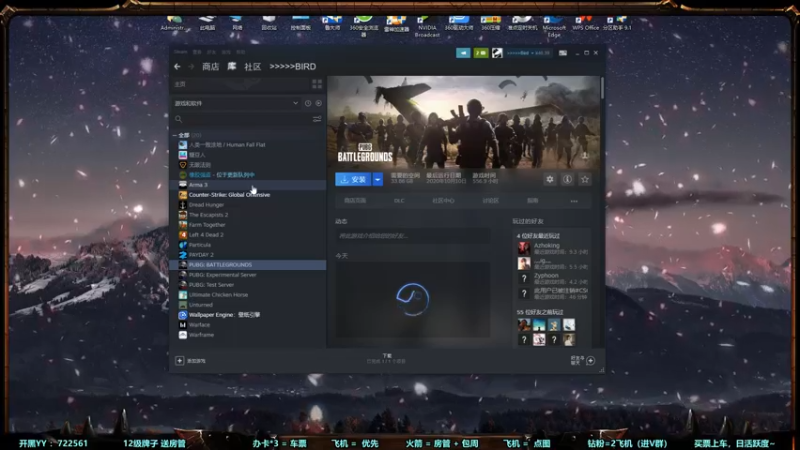Open the 社区 tab
This screenshot has width=800, height=450.
coord(253,66)
